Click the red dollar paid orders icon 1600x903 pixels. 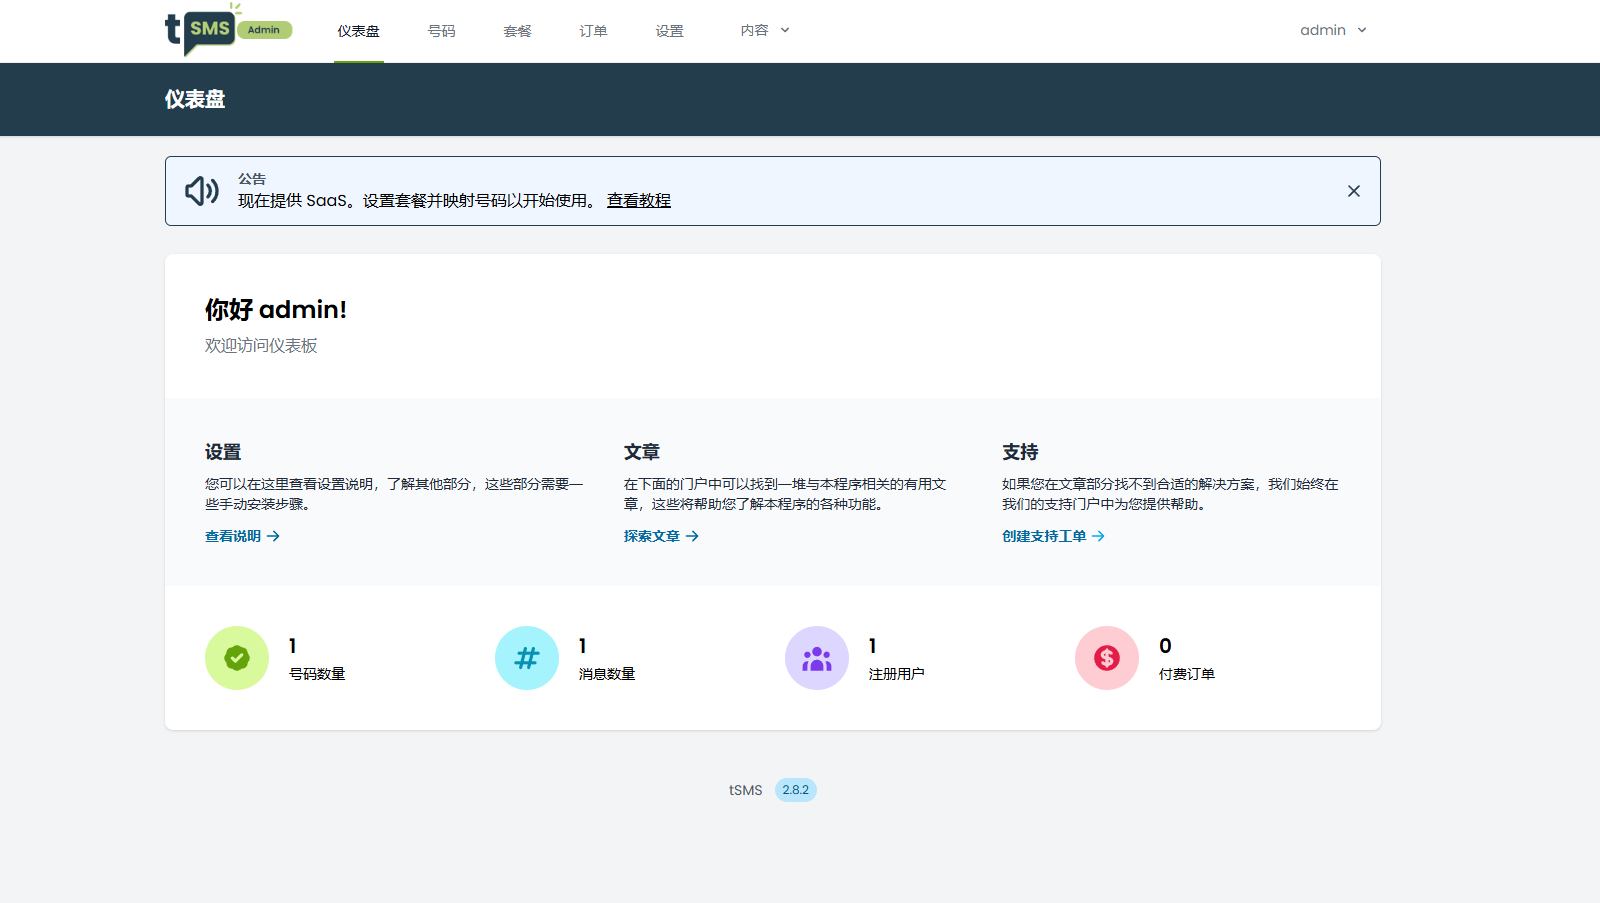click(1107, 658)
